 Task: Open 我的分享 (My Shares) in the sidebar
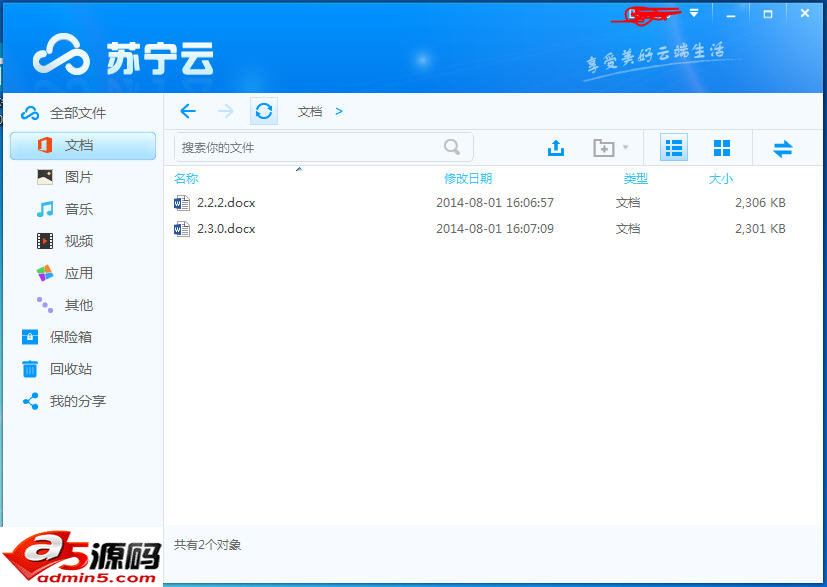pyautogui.click(x=76, y=401)
